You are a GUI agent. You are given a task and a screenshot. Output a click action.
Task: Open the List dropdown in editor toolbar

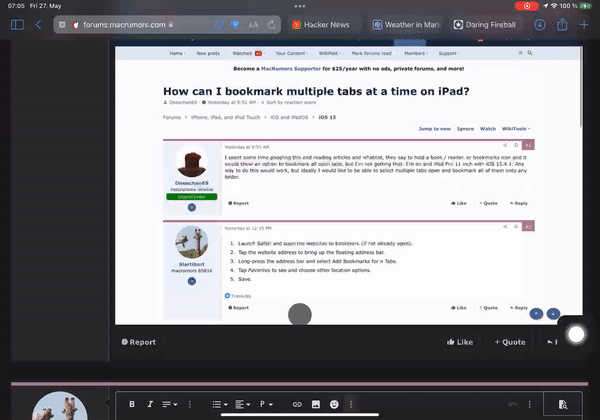[220, 404]
